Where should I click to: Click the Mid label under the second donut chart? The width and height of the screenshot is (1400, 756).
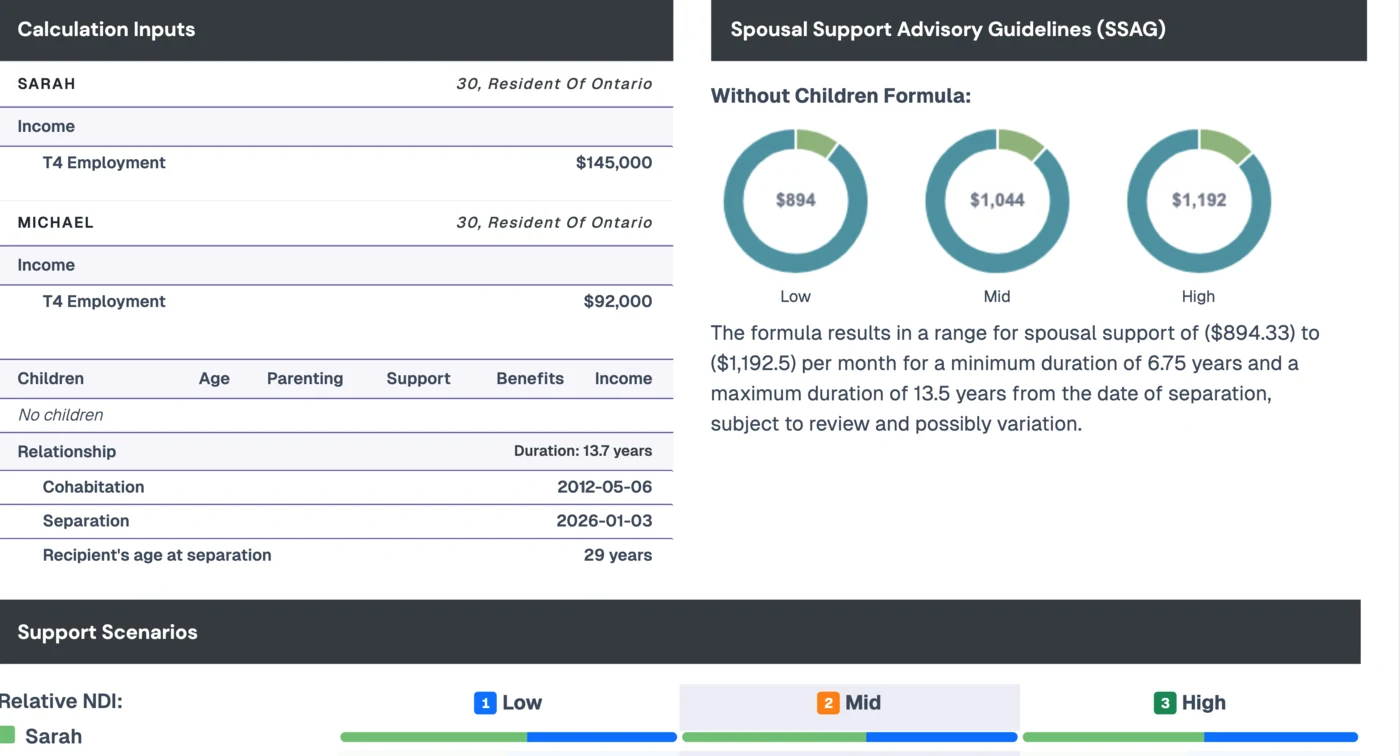997,297
